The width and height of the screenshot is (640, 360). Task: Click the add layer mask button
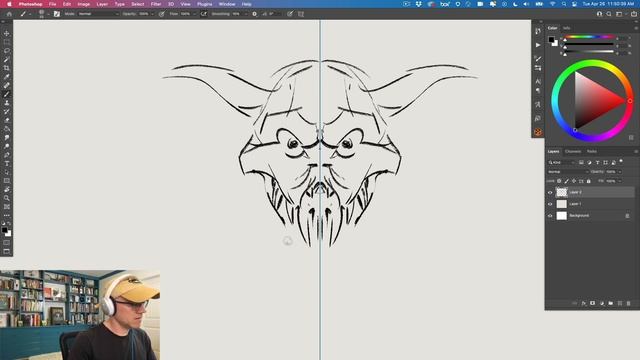point(593,303)
